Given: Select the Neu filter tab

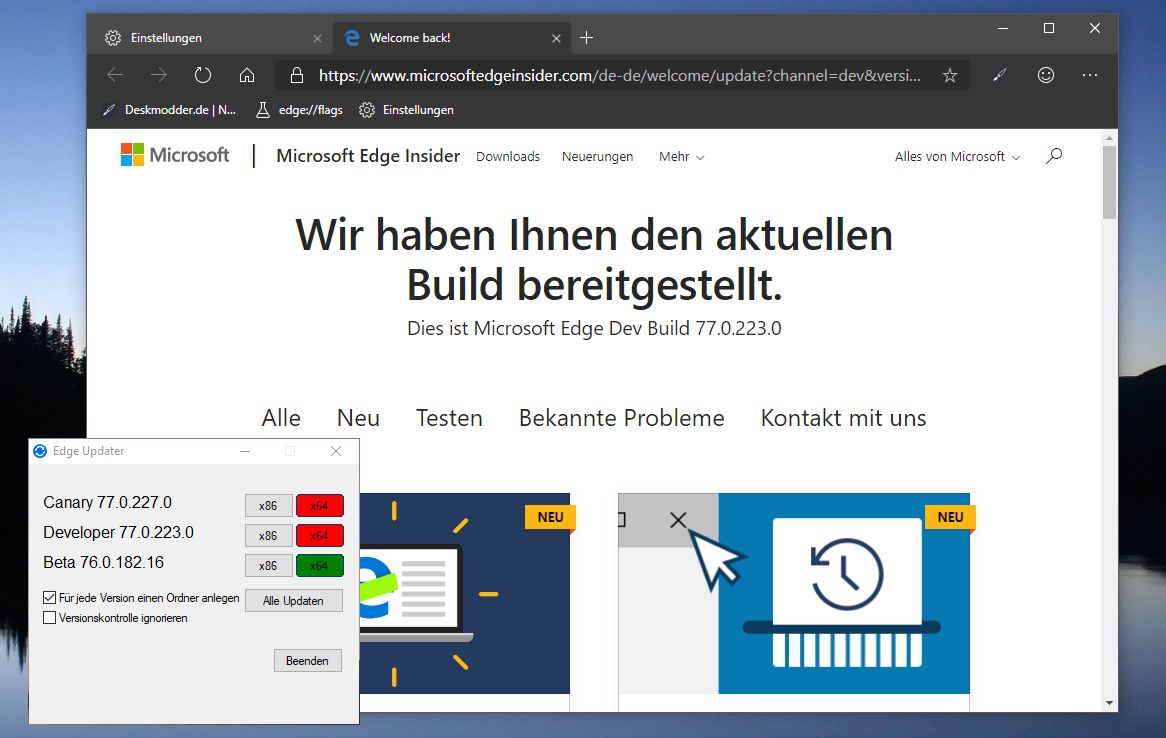Looking at the screenshot, I should (x=358, y=417).
